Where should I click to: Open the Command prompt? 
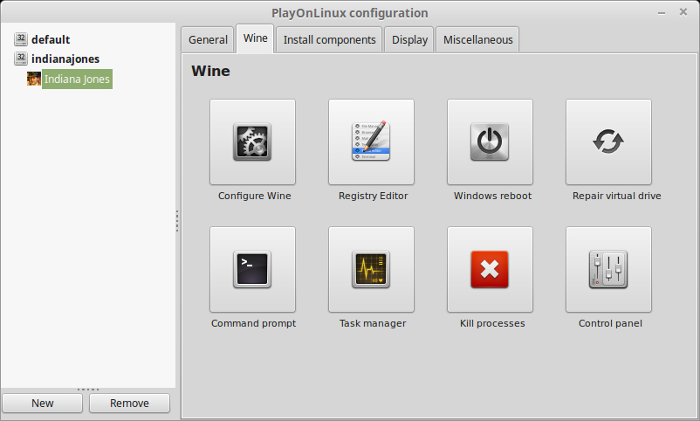tap(252, 269)
